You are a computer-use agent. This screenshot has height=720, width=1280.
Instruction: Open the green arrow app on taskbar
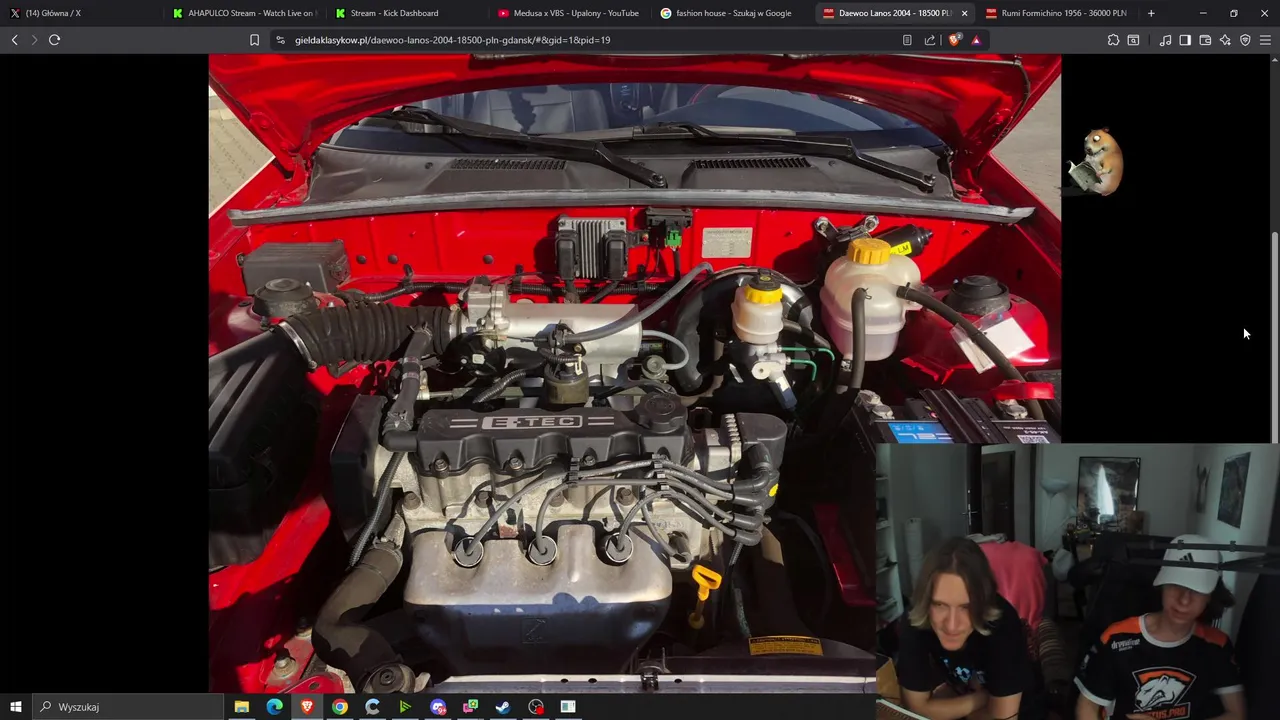pyautogui.click(x=405, y=707)
